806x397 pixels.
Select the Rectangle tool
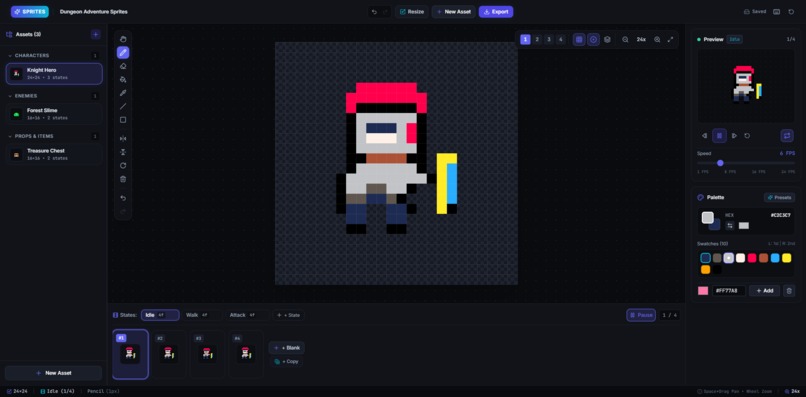coord(123,120)
